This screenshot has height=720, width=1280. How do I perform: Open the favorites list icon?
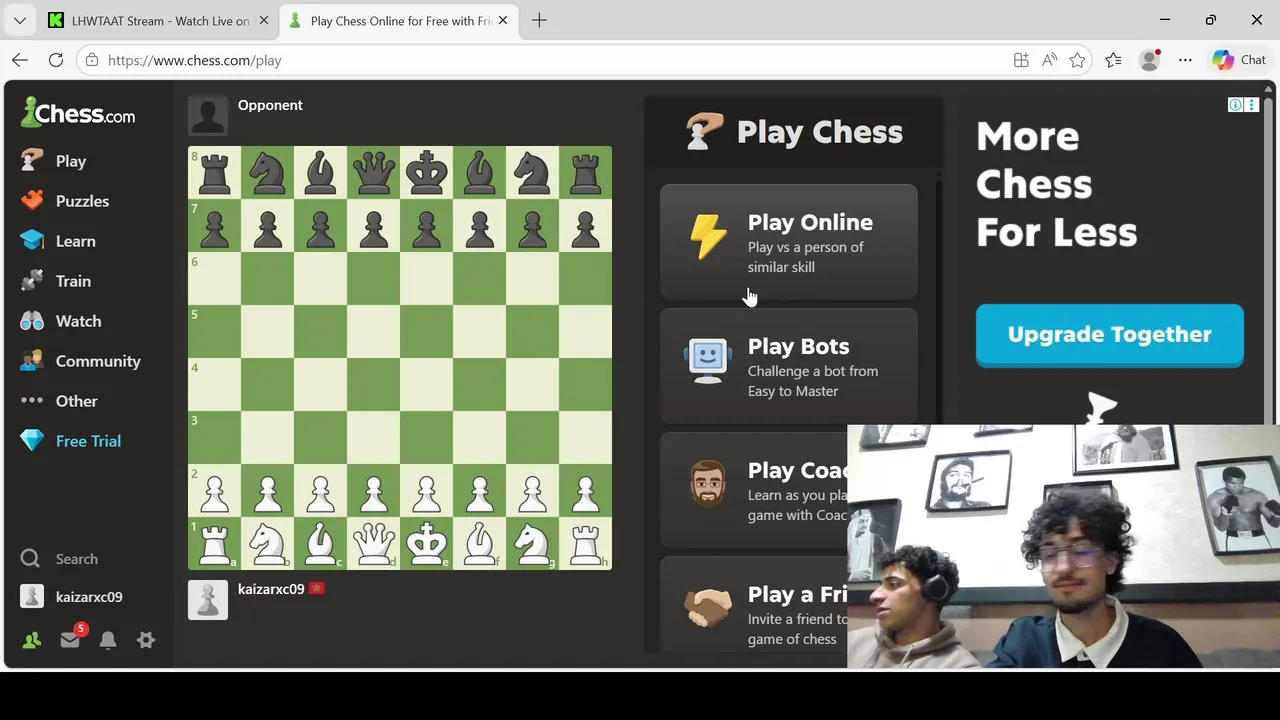coord(1113,60)
